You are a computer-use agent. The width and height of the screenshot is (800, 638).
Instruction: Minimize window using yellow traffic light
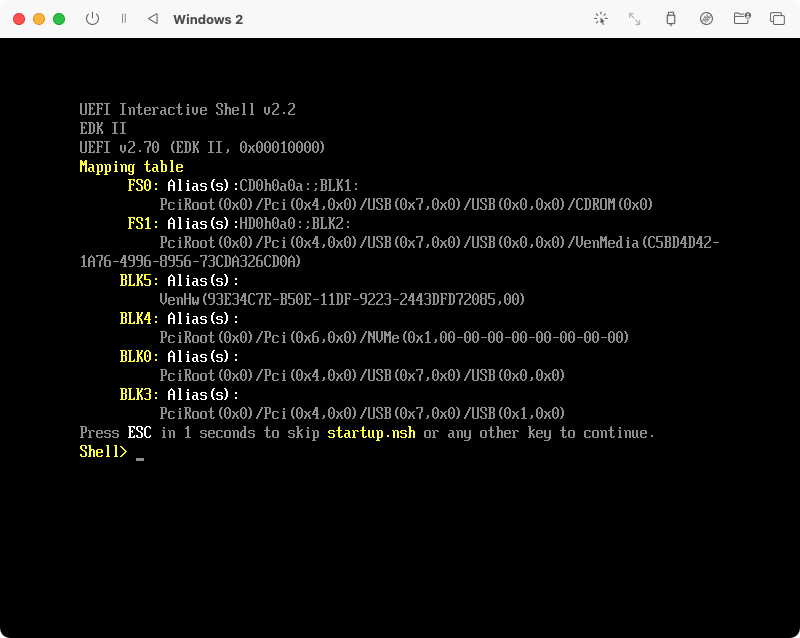(x=40, y=18)
